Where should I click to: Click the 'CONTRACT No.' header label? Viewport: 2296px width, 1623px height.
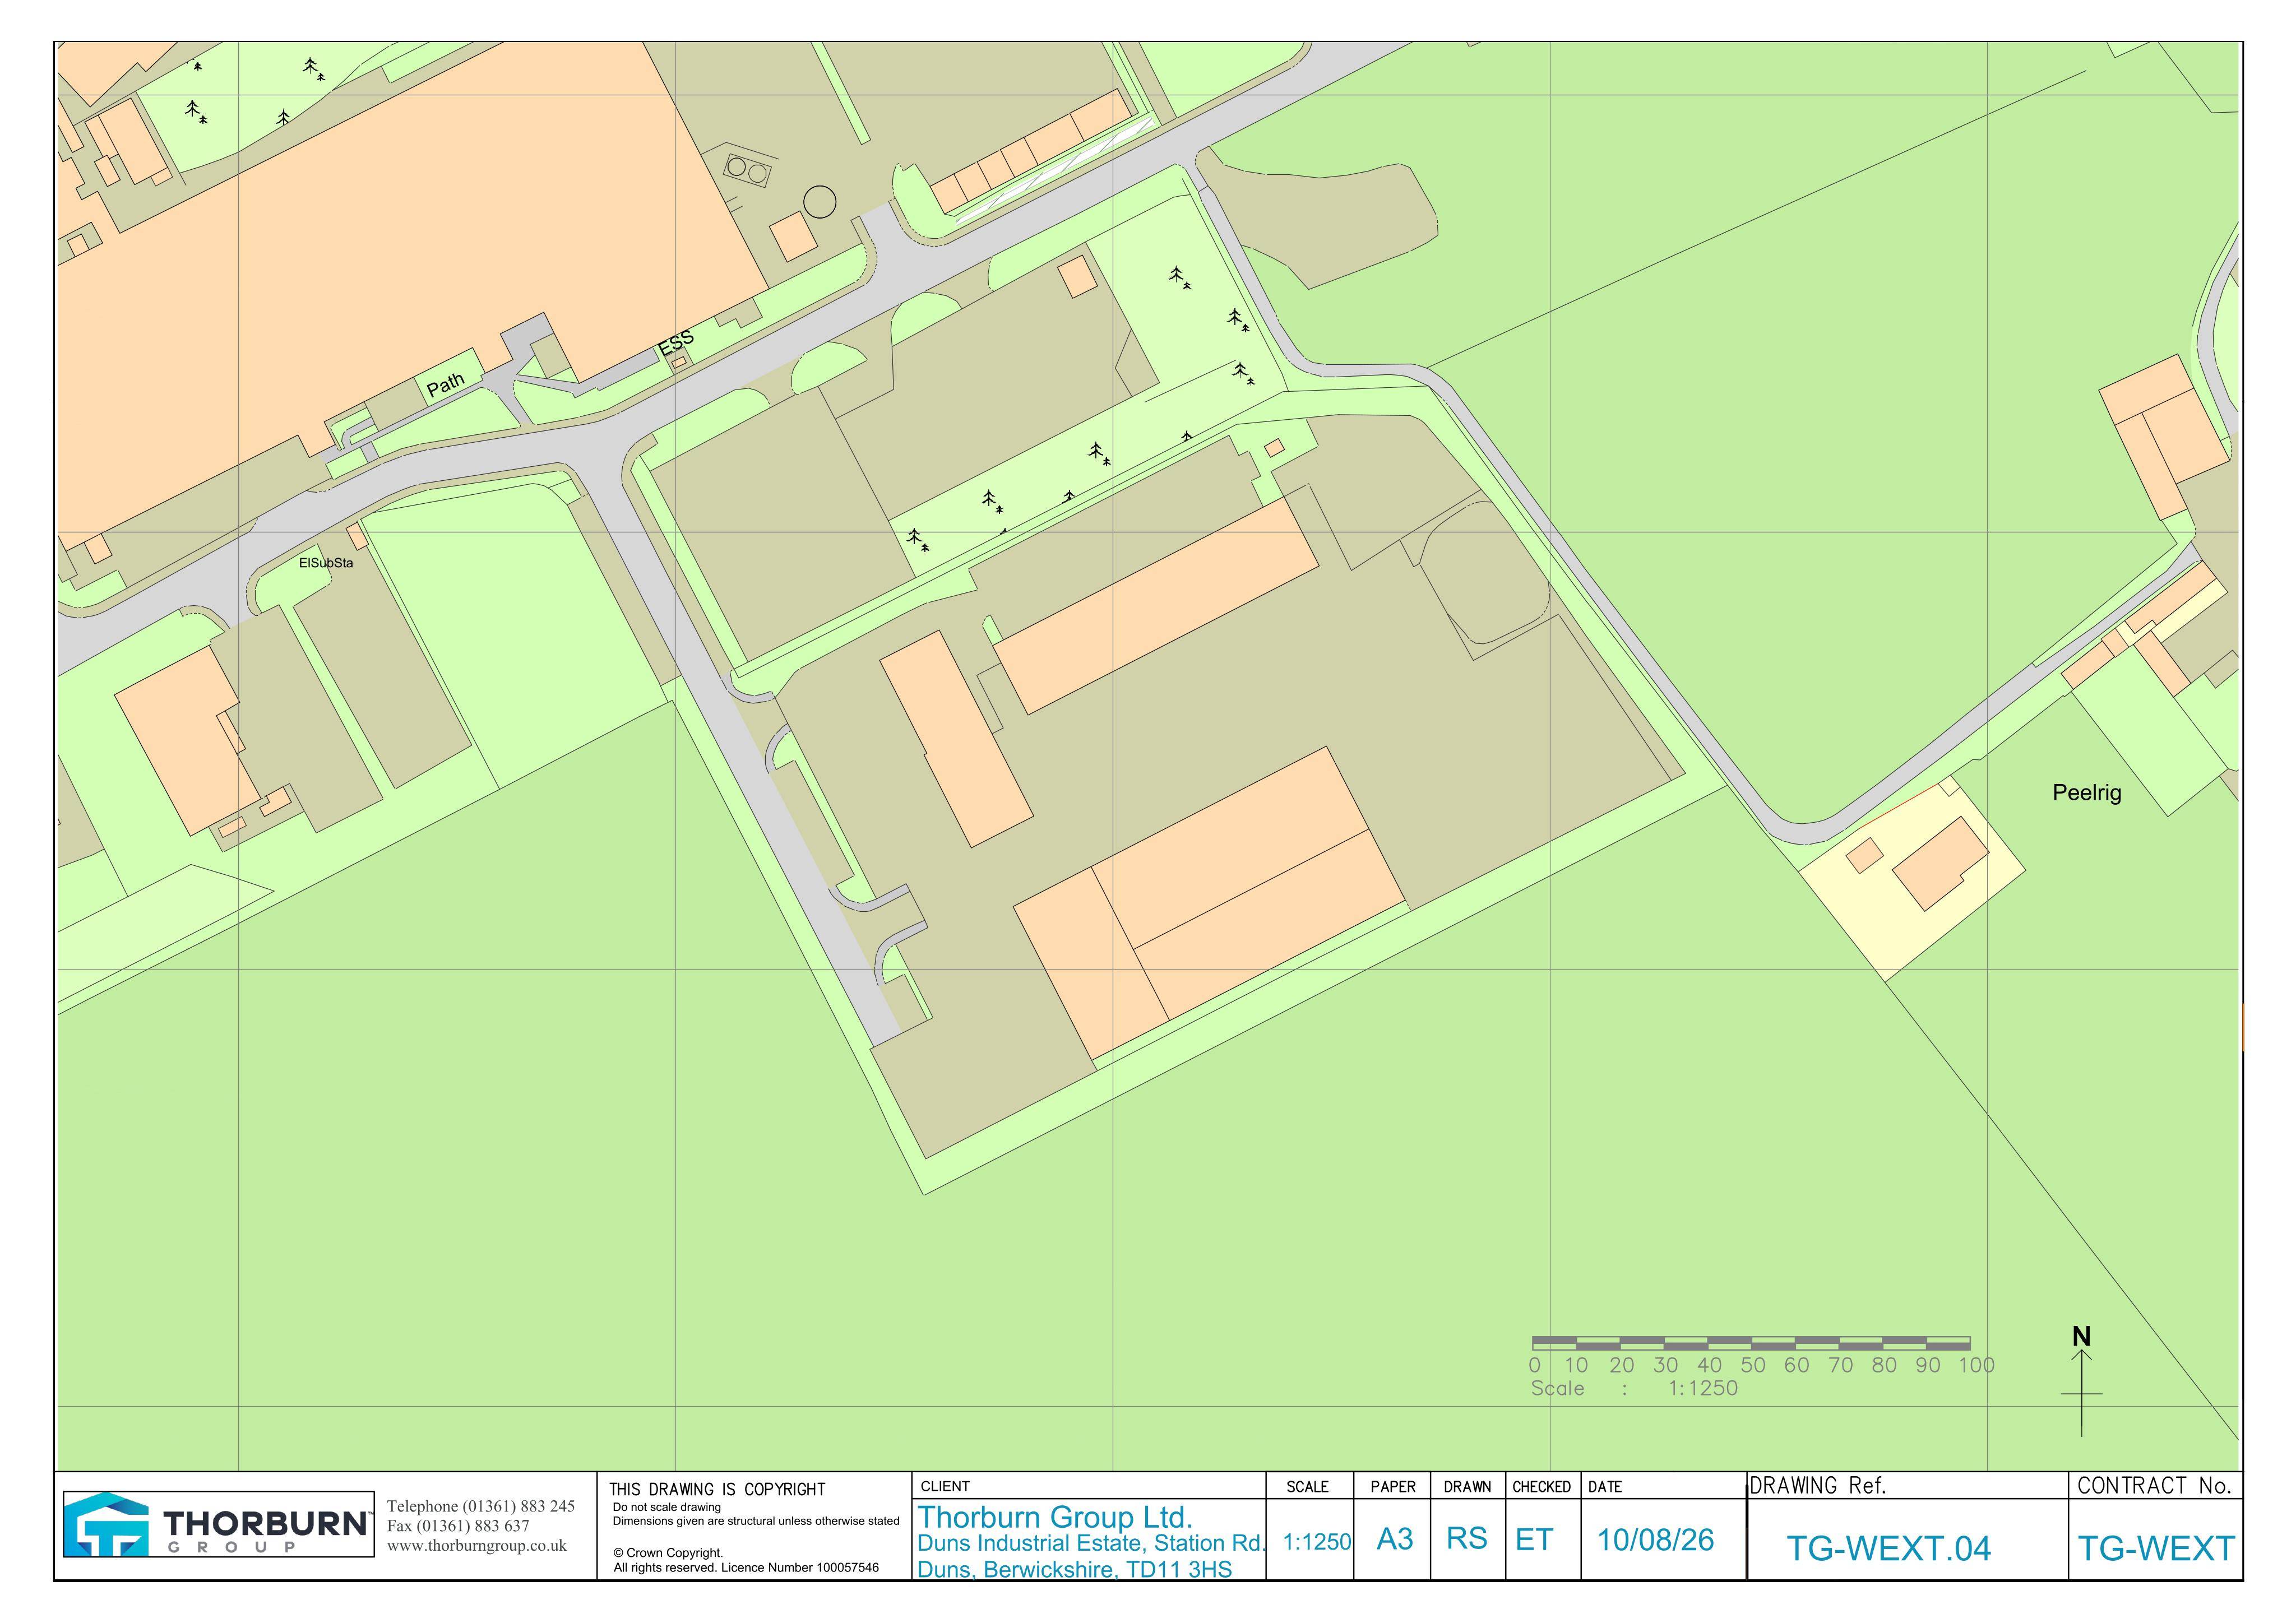coord(2154,1486)
